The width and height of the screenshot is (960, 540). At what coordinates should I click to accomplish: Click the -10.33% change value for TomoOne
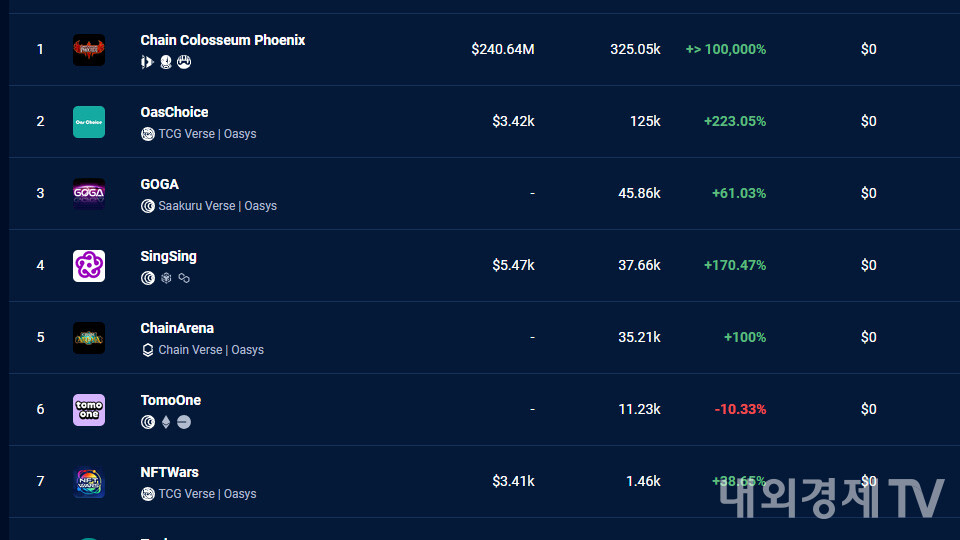pos(740,409)
